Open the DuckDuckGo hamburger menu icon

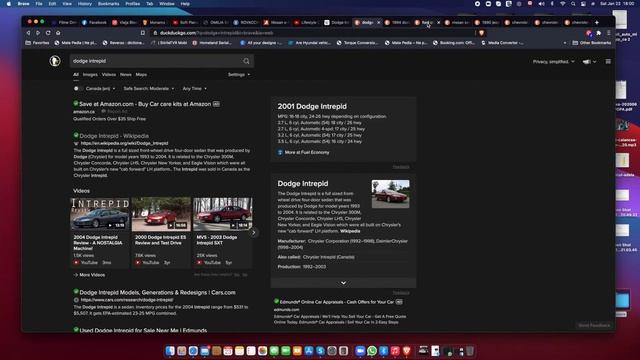(608, 62)
